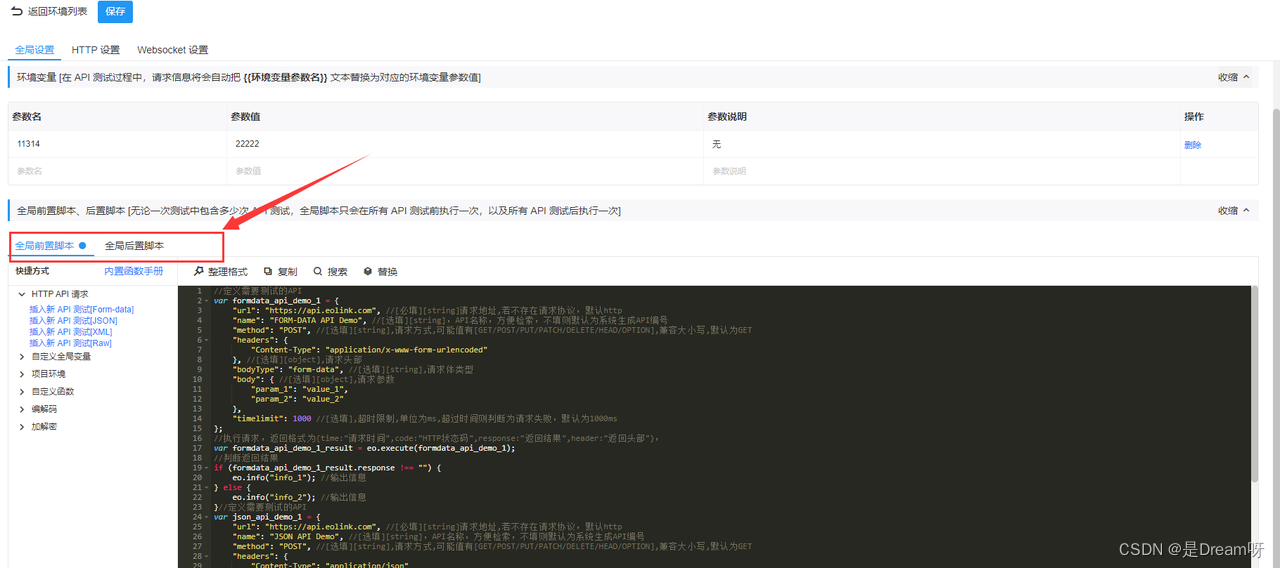Click the "url" line in formdata_api_demo_1
This screenshot has width=1280, height=568.
point(427,310)
